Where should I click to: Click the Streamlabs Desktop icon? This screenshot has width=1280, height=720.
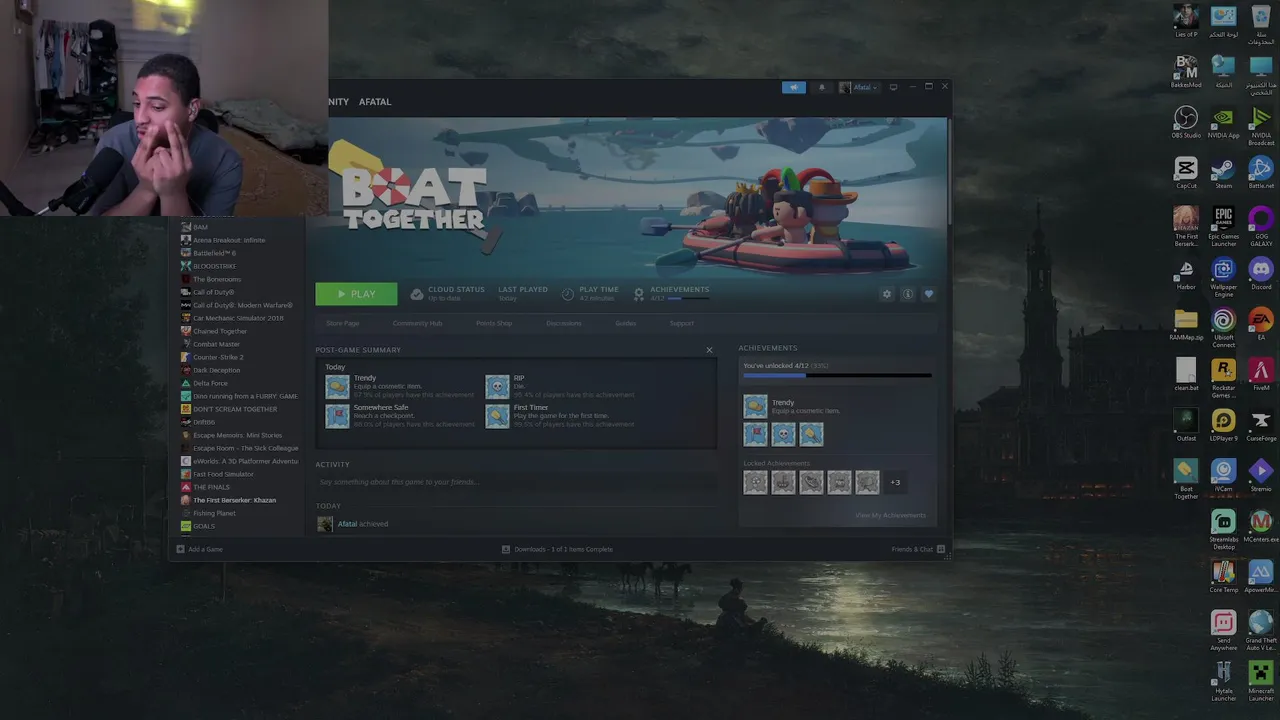[1223, 531]
